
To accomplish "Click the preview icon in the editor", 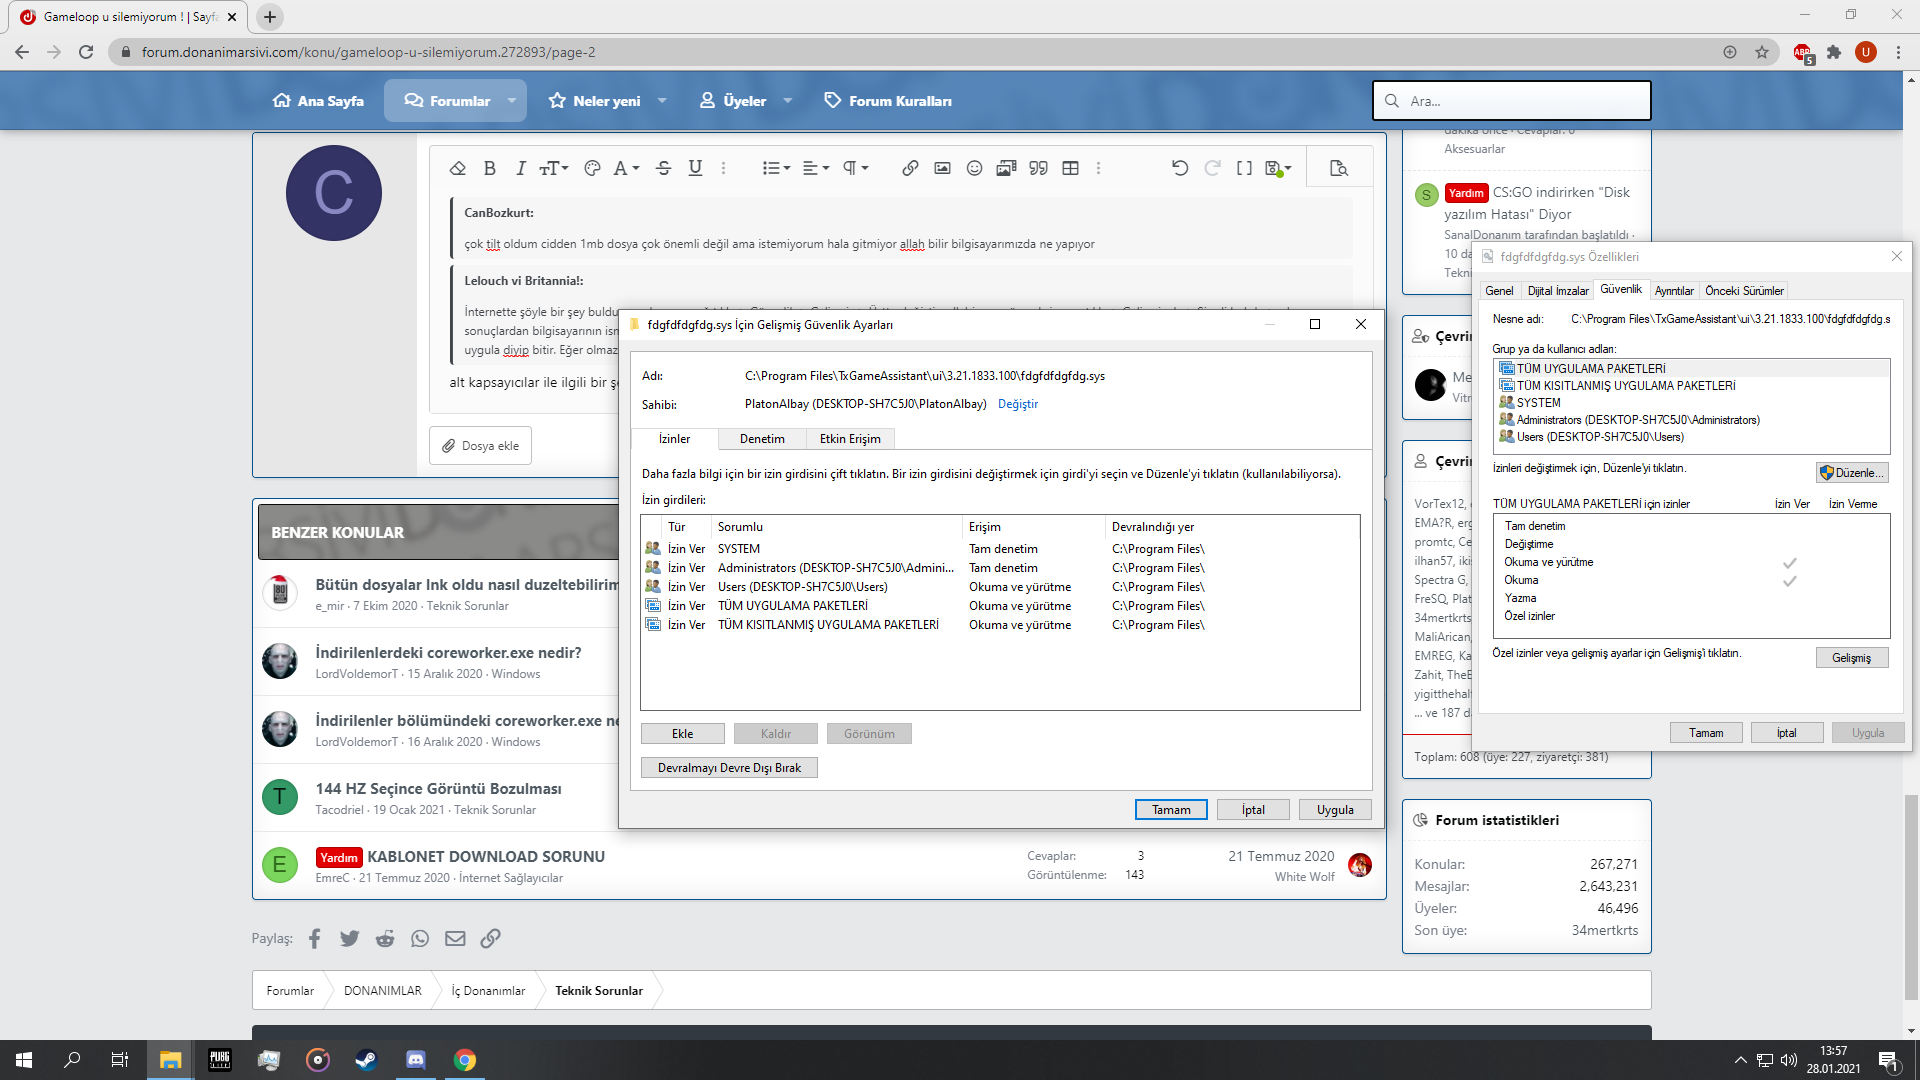I will (1339, 168).
